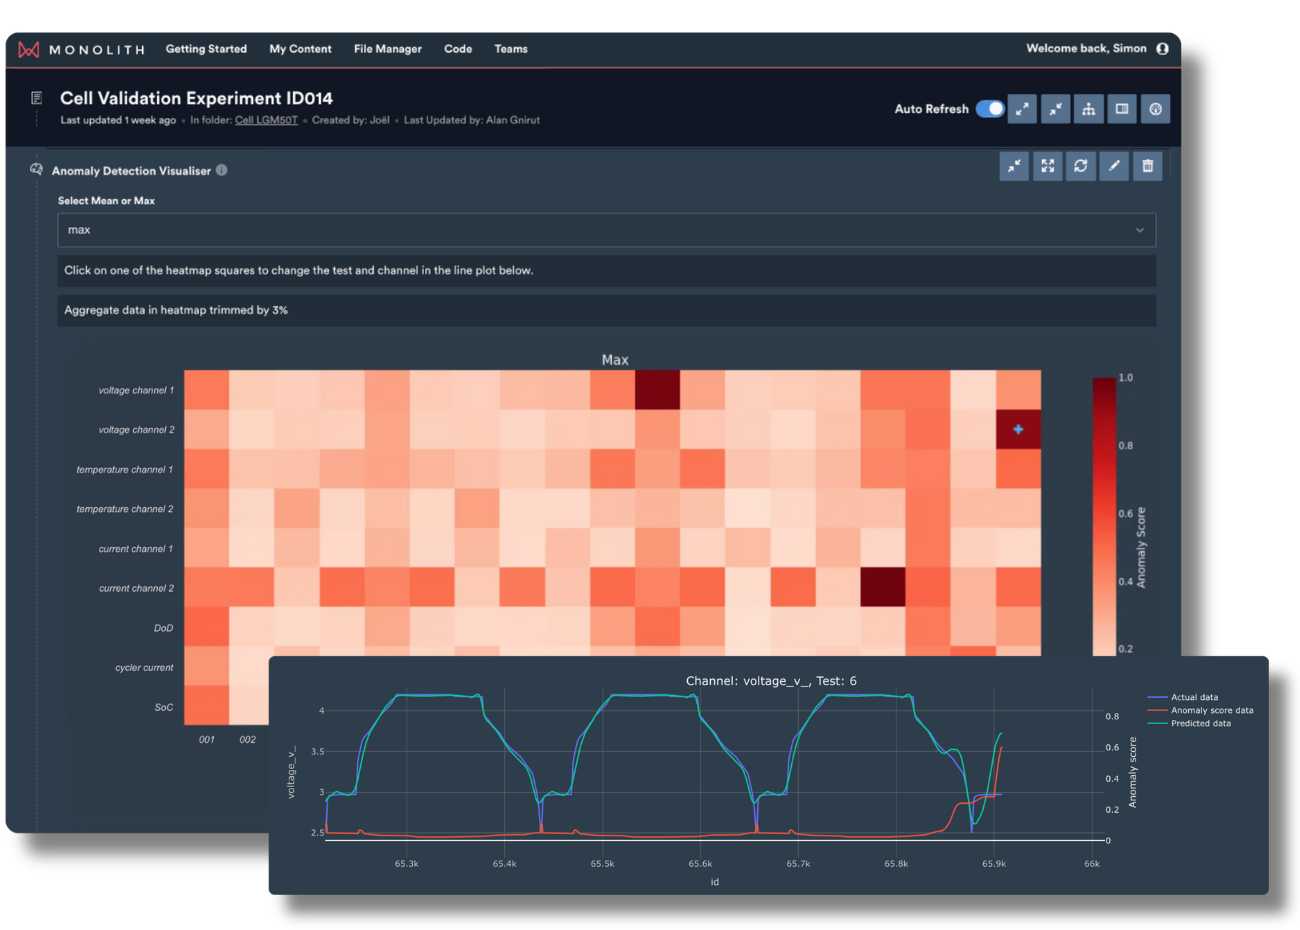Click the 'temperature channel 1' row label
The height and width of the screenshot is (930, 1300).
(125, 469)
